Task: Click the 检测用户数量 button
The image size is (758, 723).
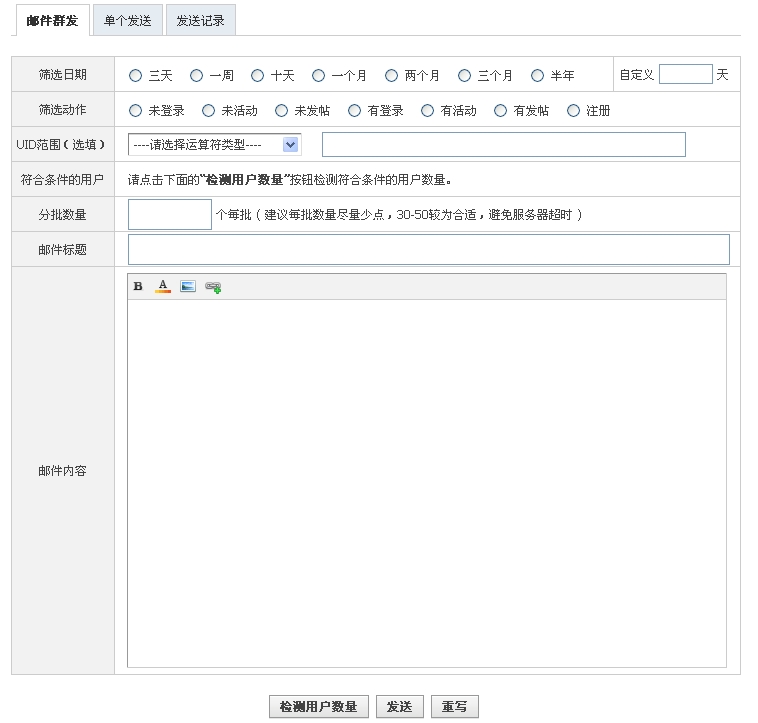Action: (319, 707)
